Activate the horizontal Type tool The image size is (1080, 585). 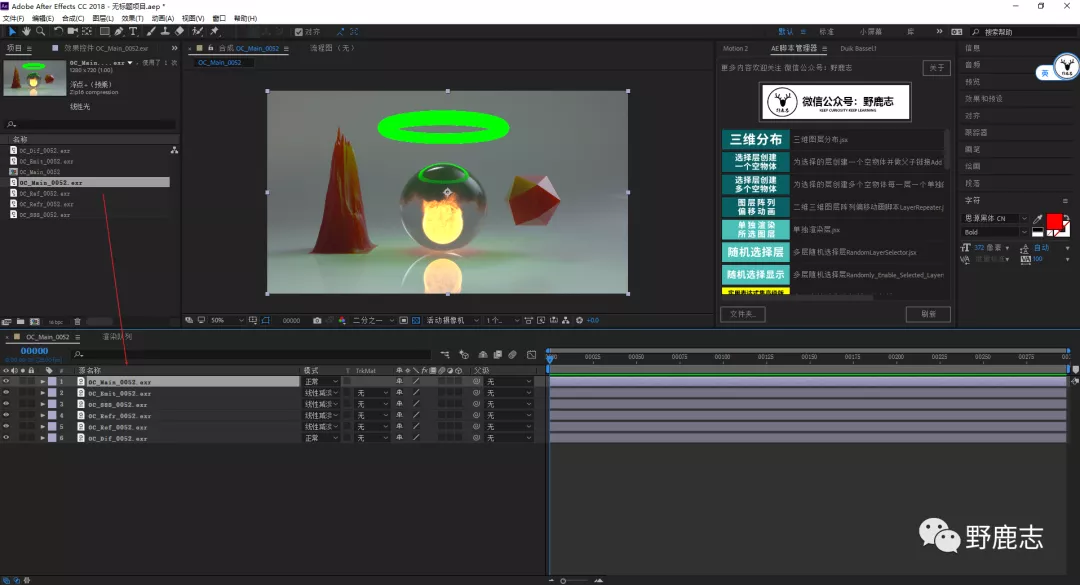133,32
